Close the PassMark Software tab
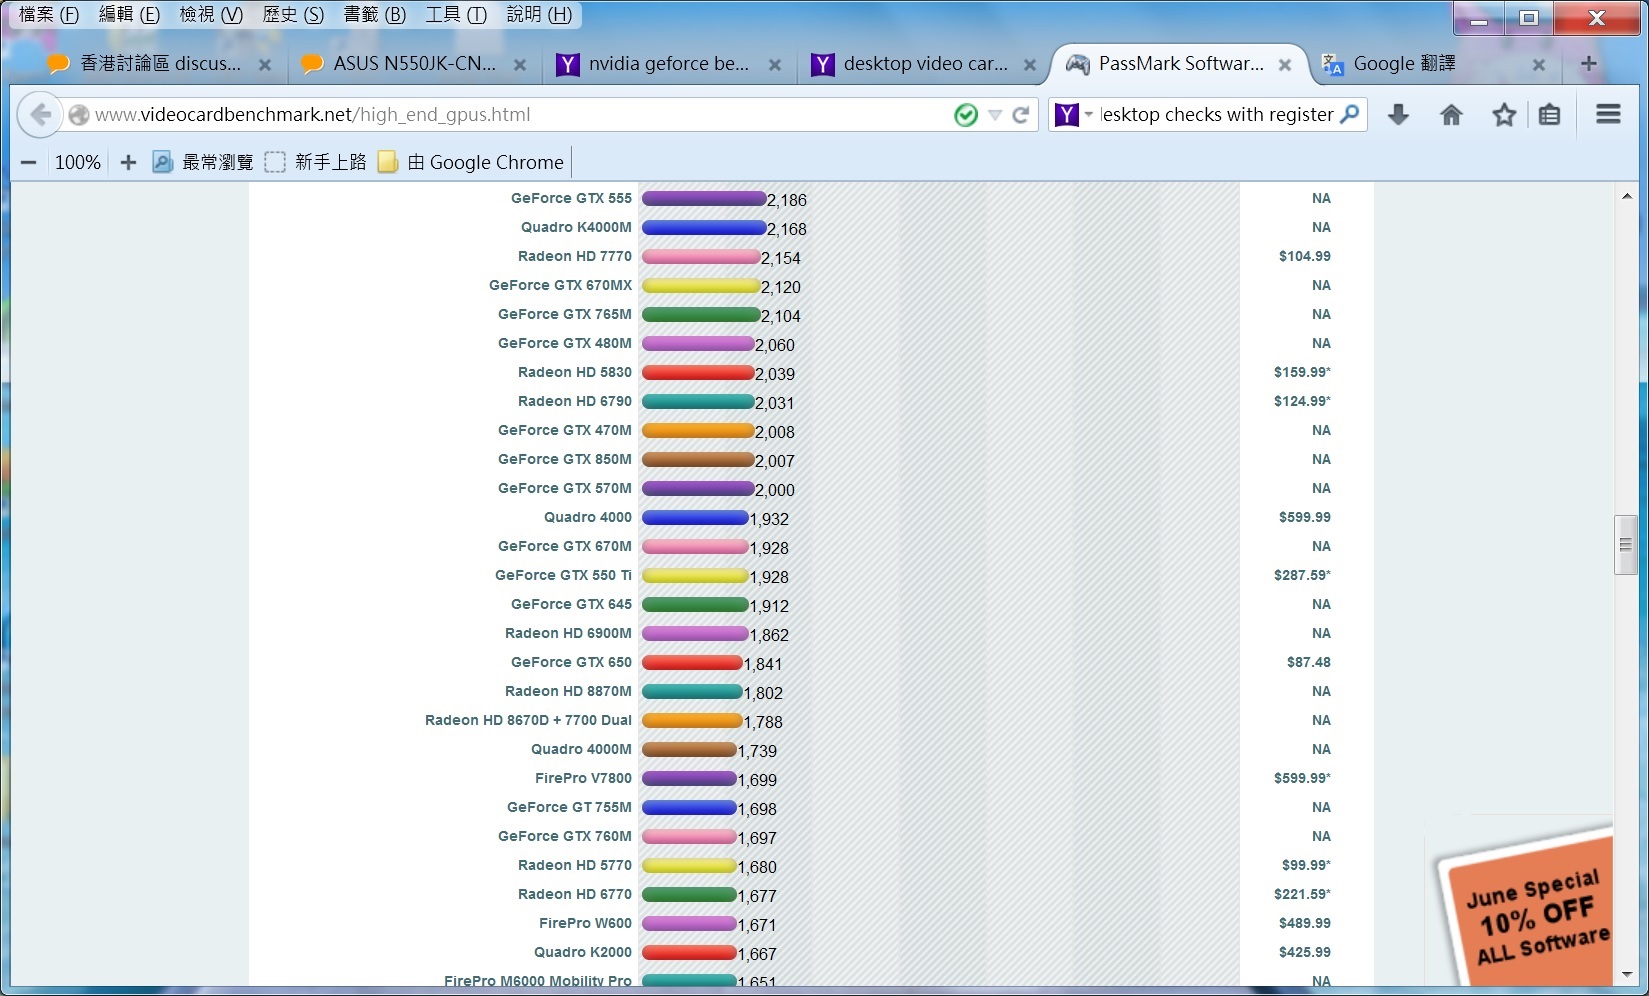The image size is (1649, 996). point(1285,65)
